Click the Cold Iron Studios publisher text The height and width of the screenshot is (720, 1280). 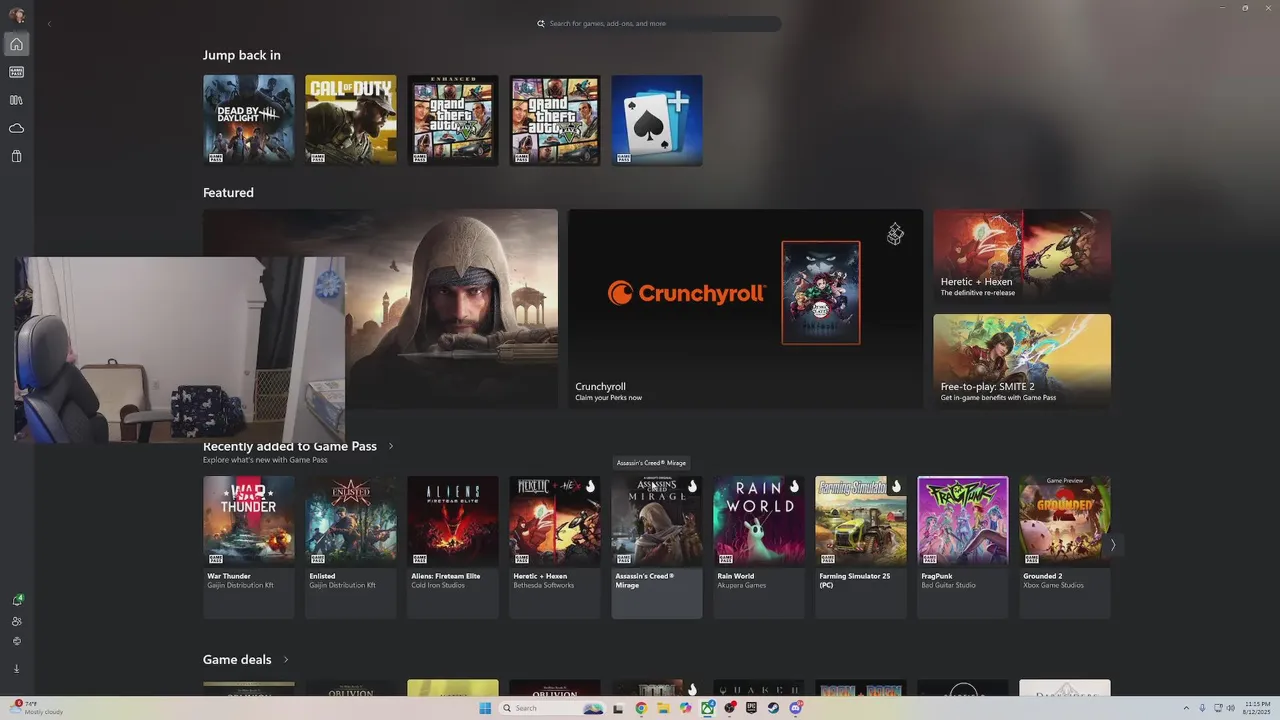[x=445, y=585]
